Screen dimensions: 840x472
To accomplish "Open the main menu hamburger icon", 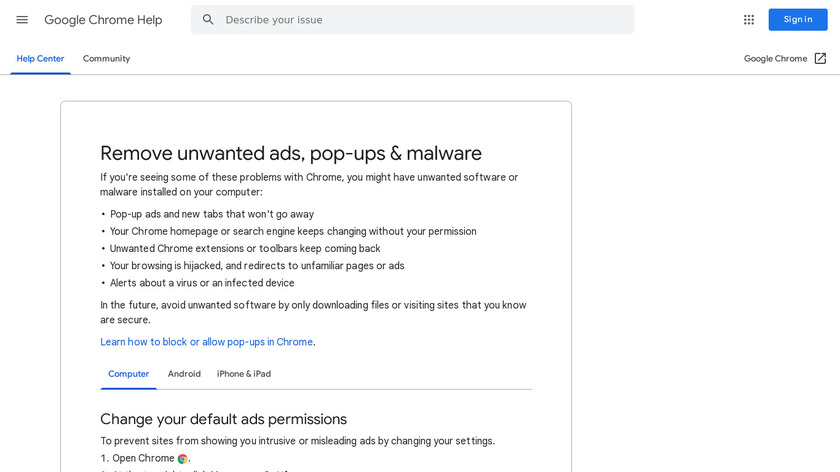I will pyautogui.click(x=22, y=20).
